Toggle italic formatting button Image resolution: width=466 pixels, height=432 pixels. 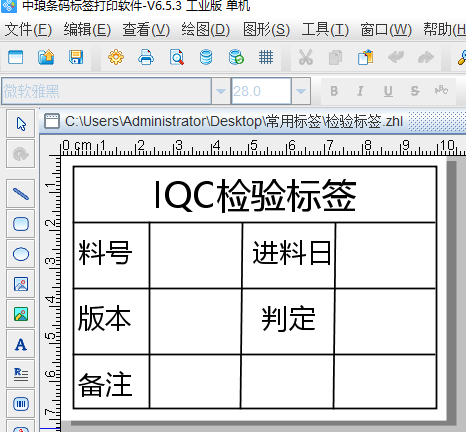360,91
